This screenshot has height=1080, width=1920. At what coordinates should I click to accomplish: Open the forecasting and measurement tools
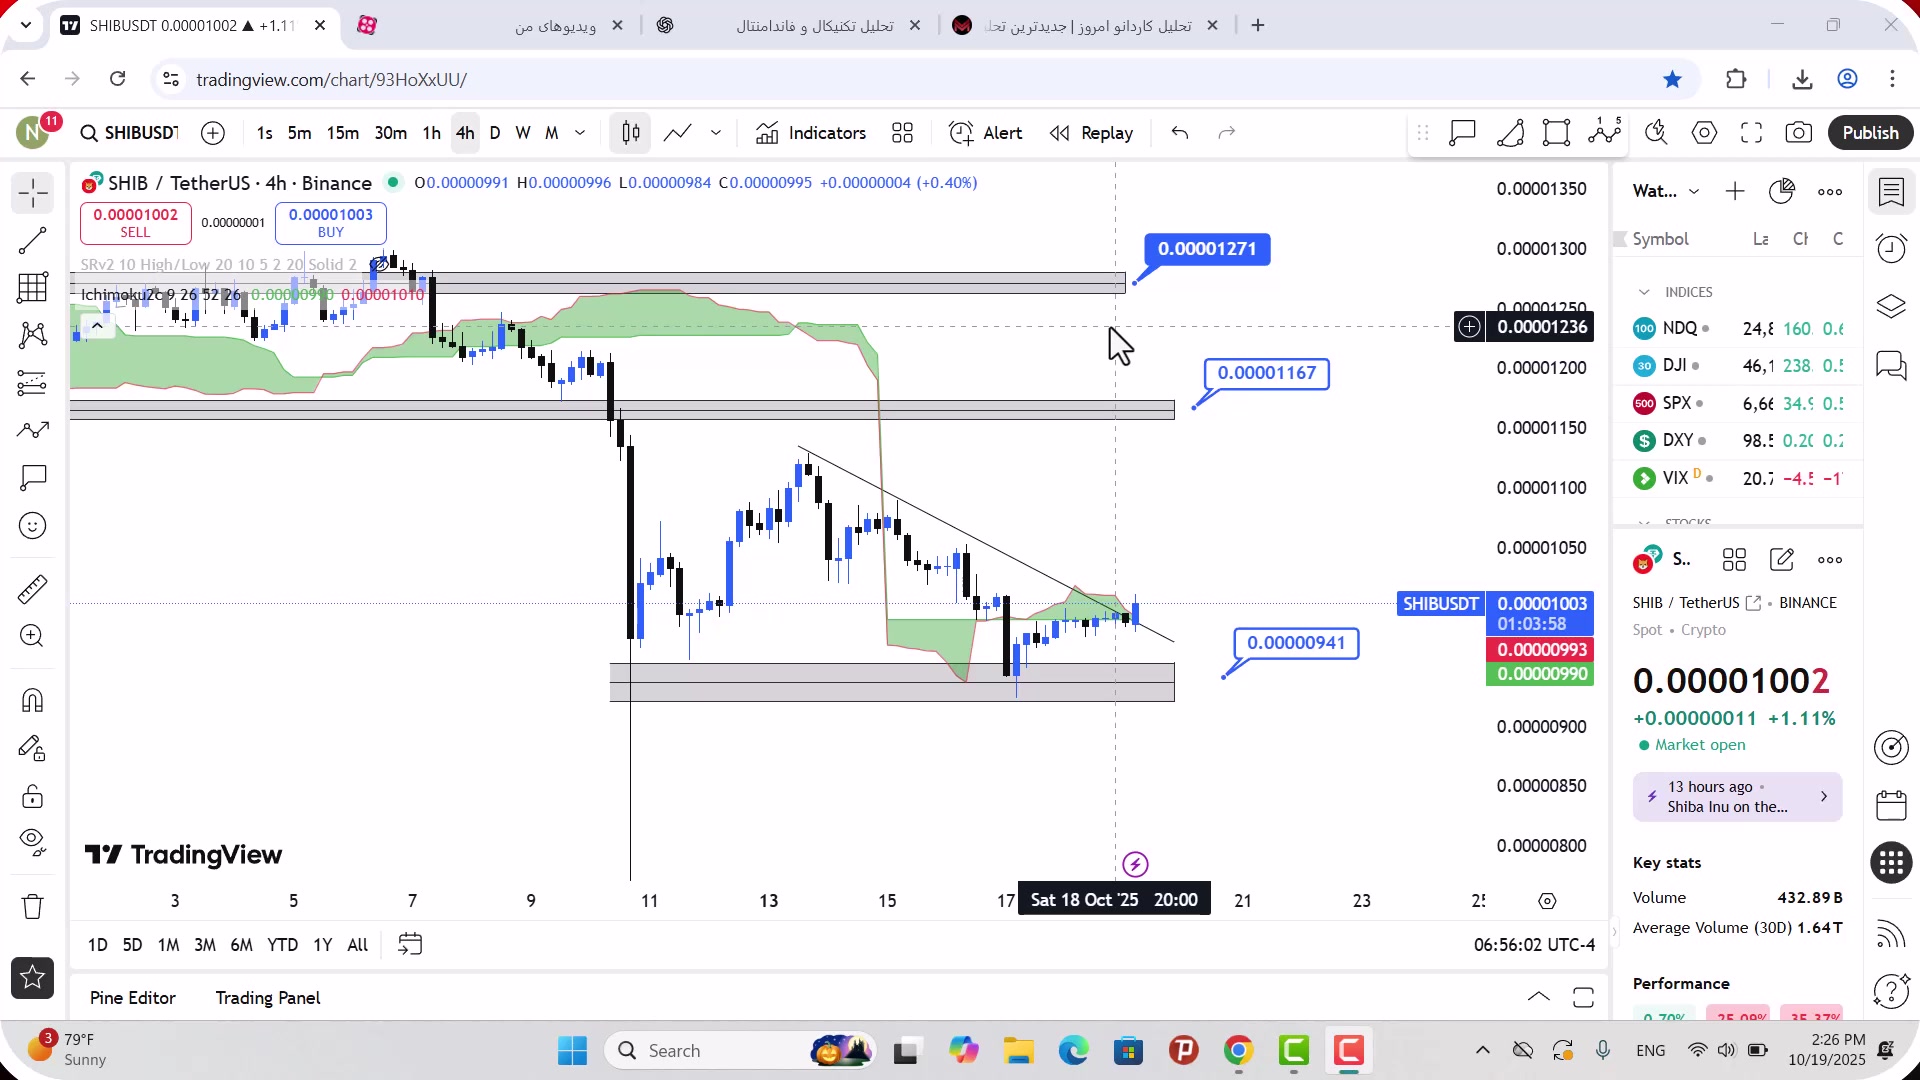tap(32, 383)
